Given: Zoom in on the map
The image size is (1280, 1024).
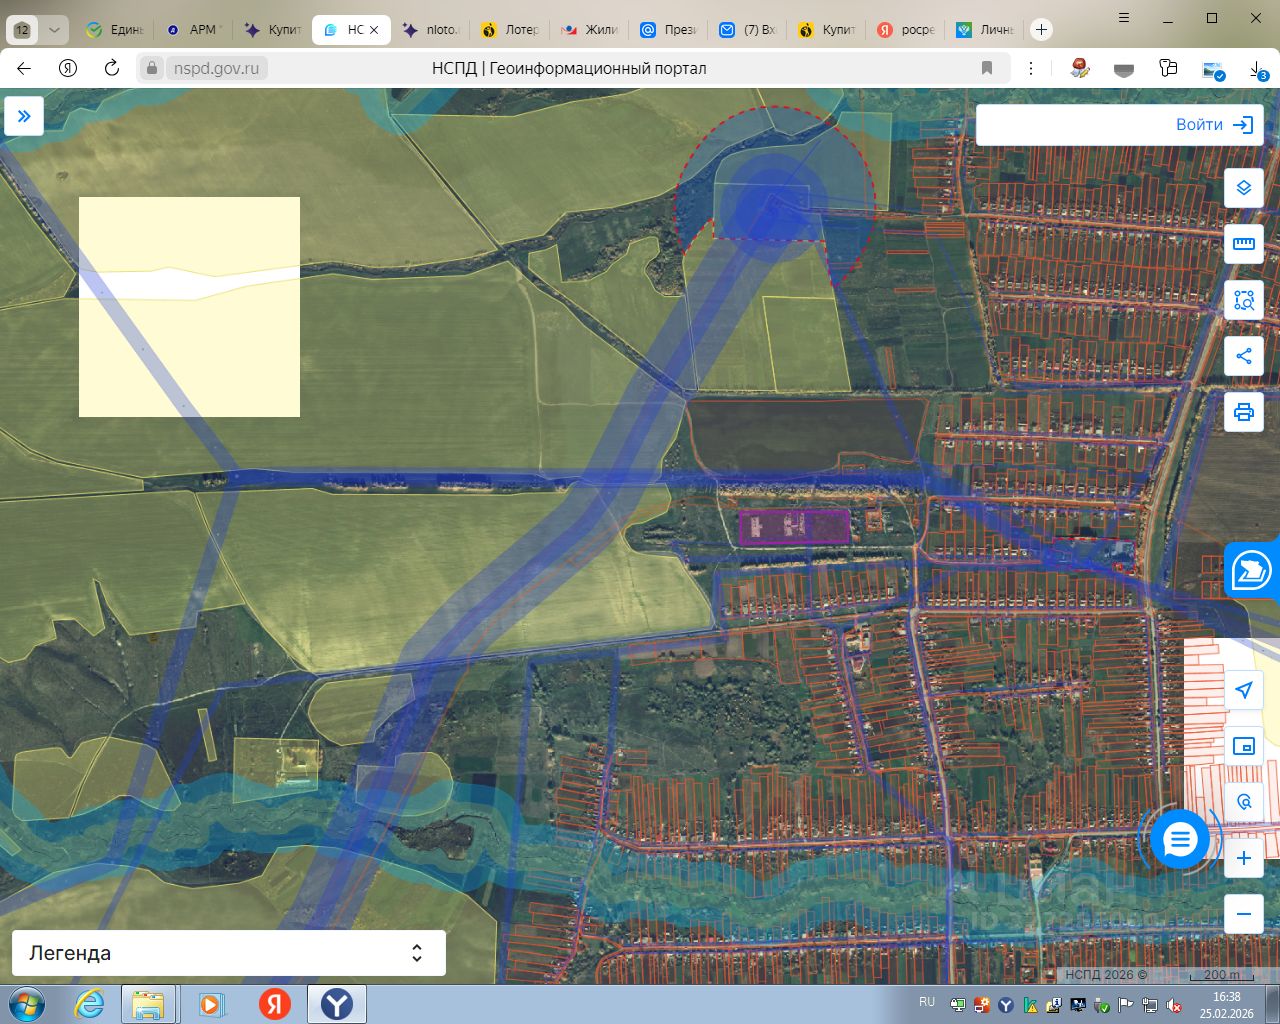Looking at the screenshot, I should [1243, 858].
